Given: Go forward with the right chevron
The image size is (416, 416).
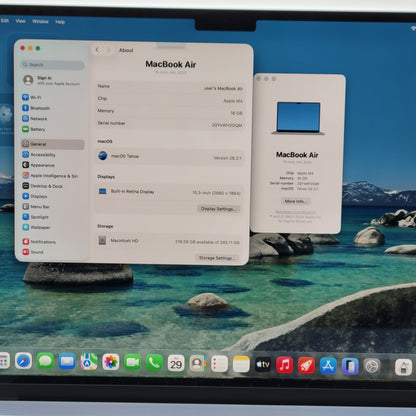Looking at the screenshot, I should [108, 50].
